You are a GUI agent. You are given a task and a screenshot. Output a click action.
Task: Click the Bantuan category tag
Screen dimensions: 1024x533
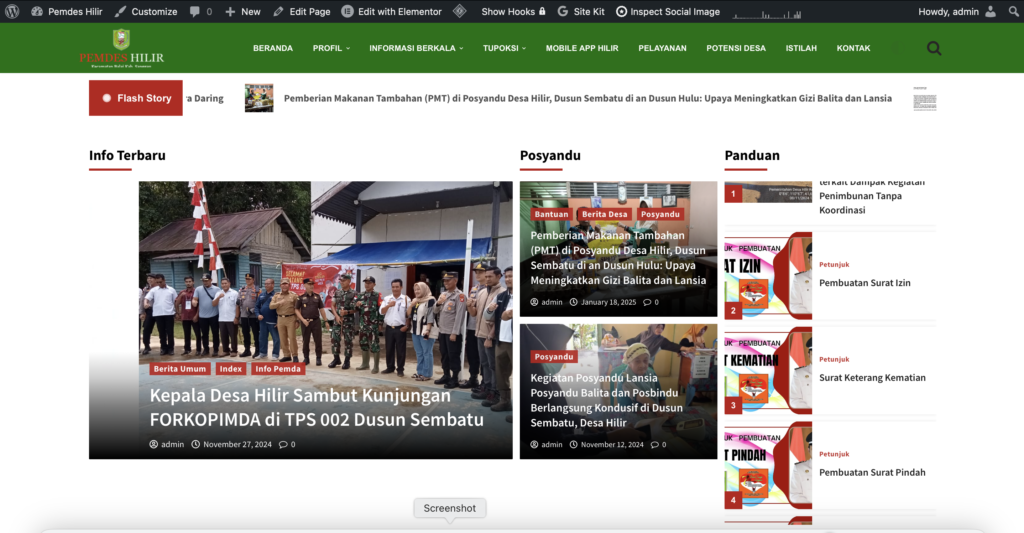click(551, 214)
